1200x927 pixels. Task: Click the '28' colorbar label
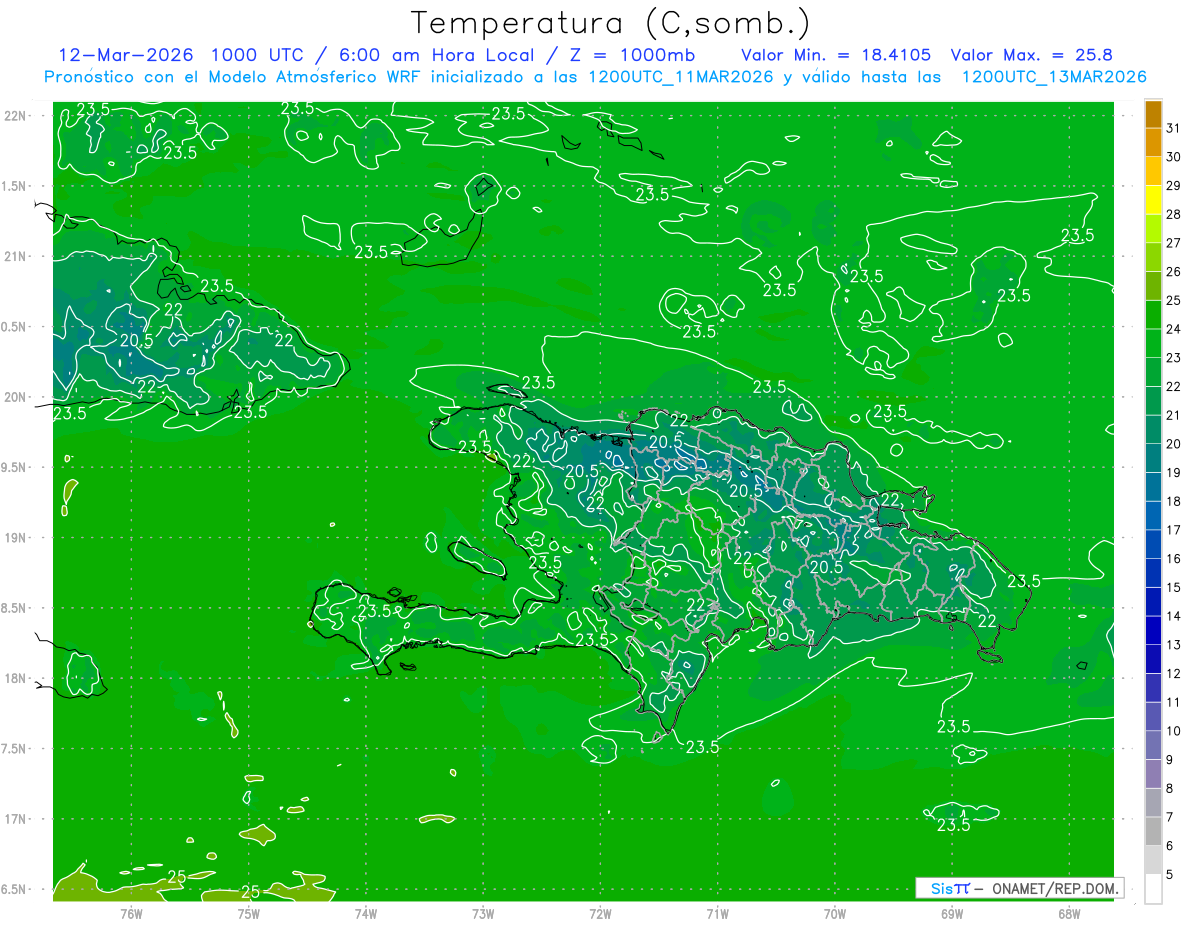pos(1174,214)
